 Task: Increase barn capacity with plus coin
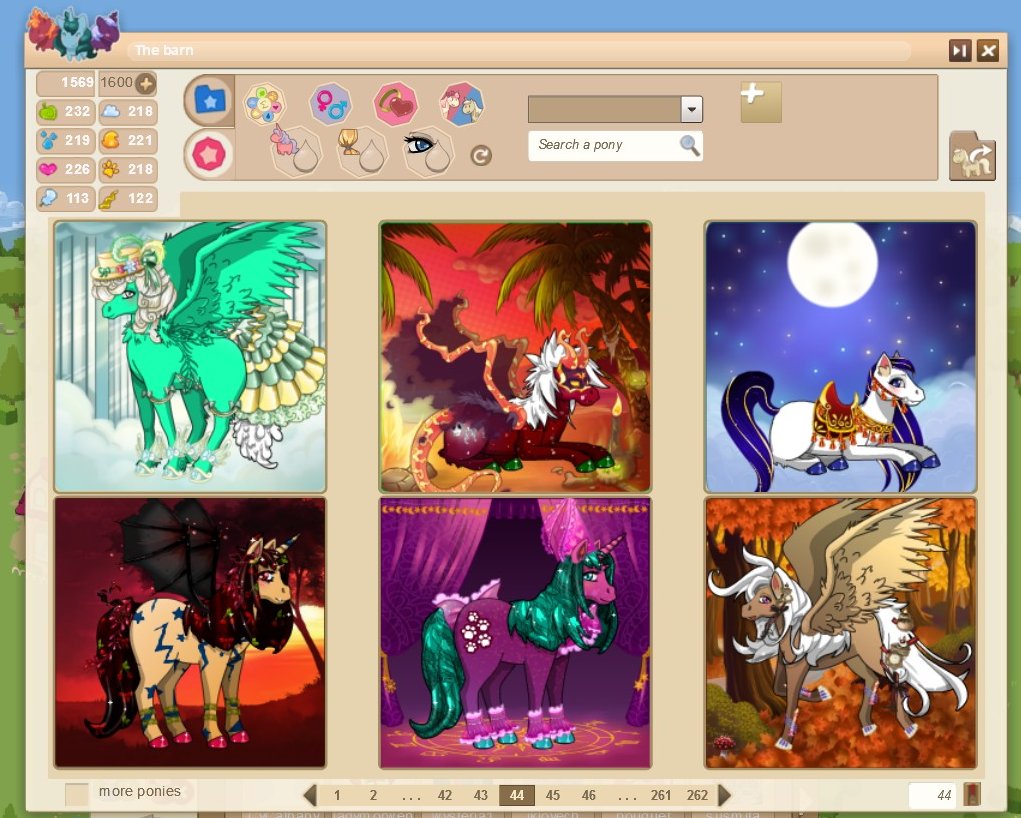point(145,83)
